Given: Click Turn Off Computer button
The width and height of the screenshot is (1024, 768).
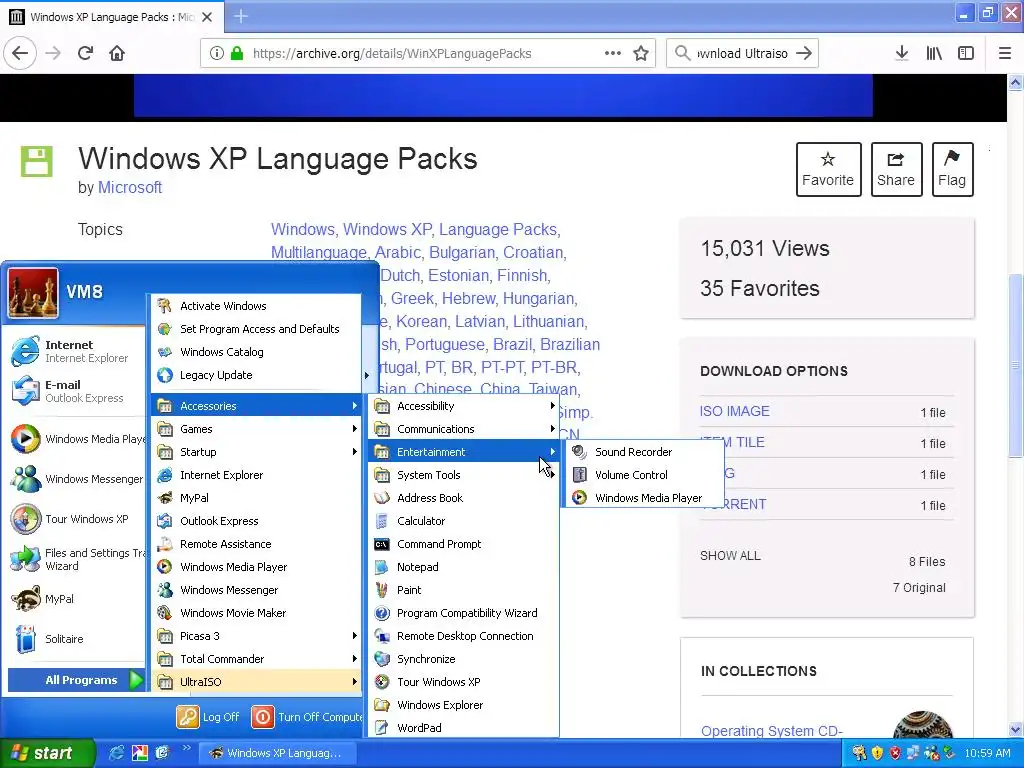Looking at the screenshot, I should click(x=307, y=717).
